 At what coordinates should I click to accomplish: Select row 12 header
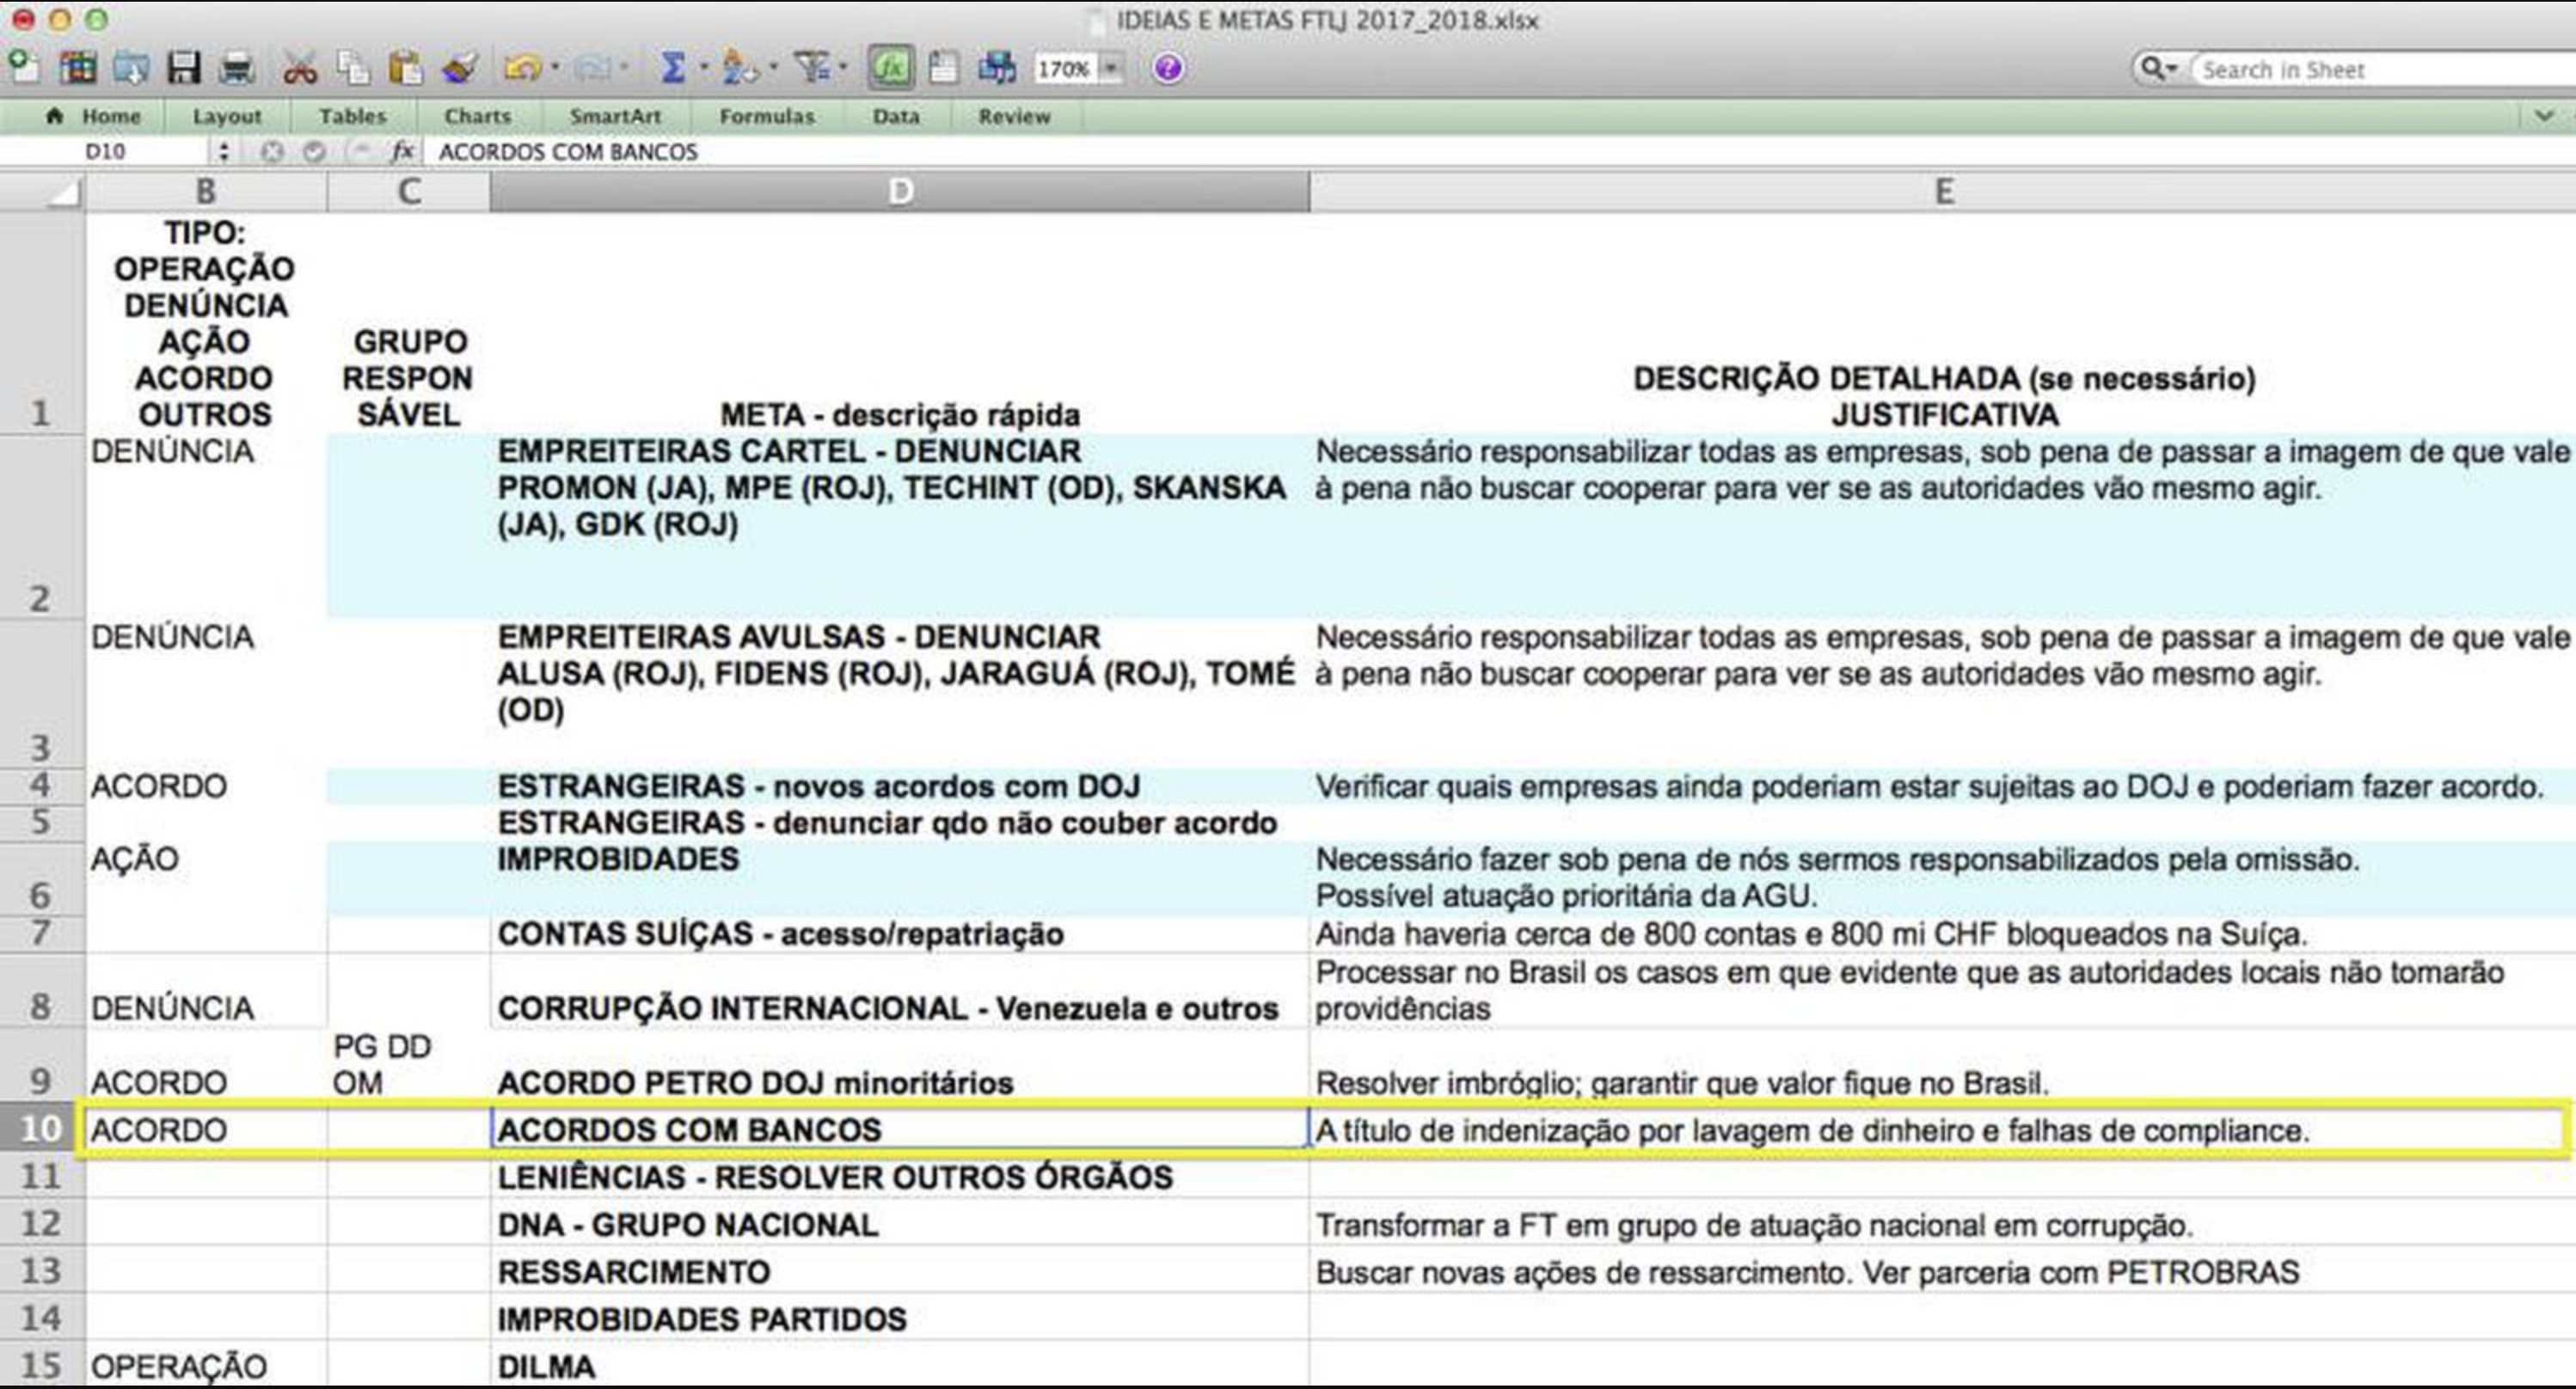point(41,1222)
